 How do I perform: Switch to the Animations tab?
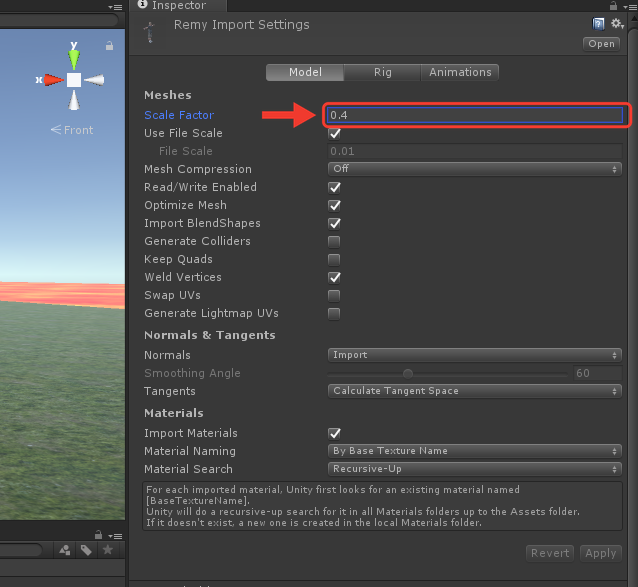point(460,72)
